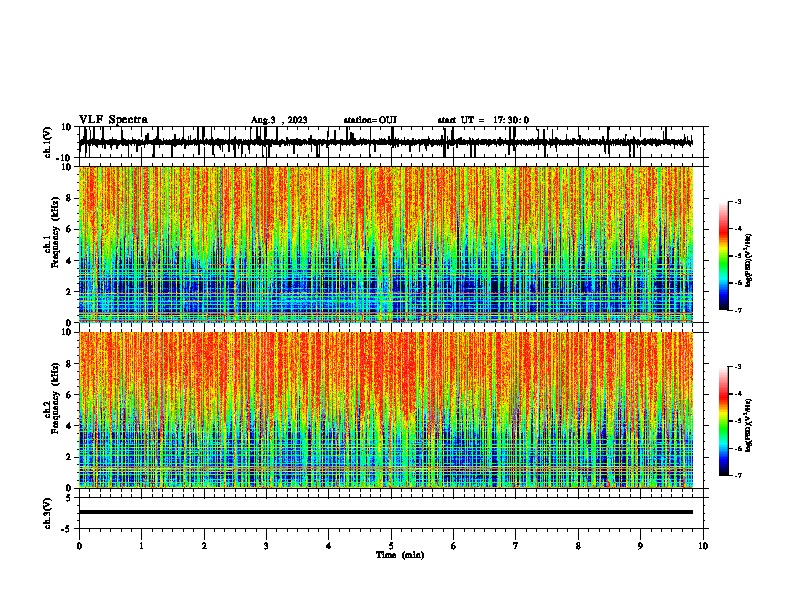Click inside the ch.1 spectrogram panel
The width and height of the screenshot is (792, 612).
click(386, 244)
